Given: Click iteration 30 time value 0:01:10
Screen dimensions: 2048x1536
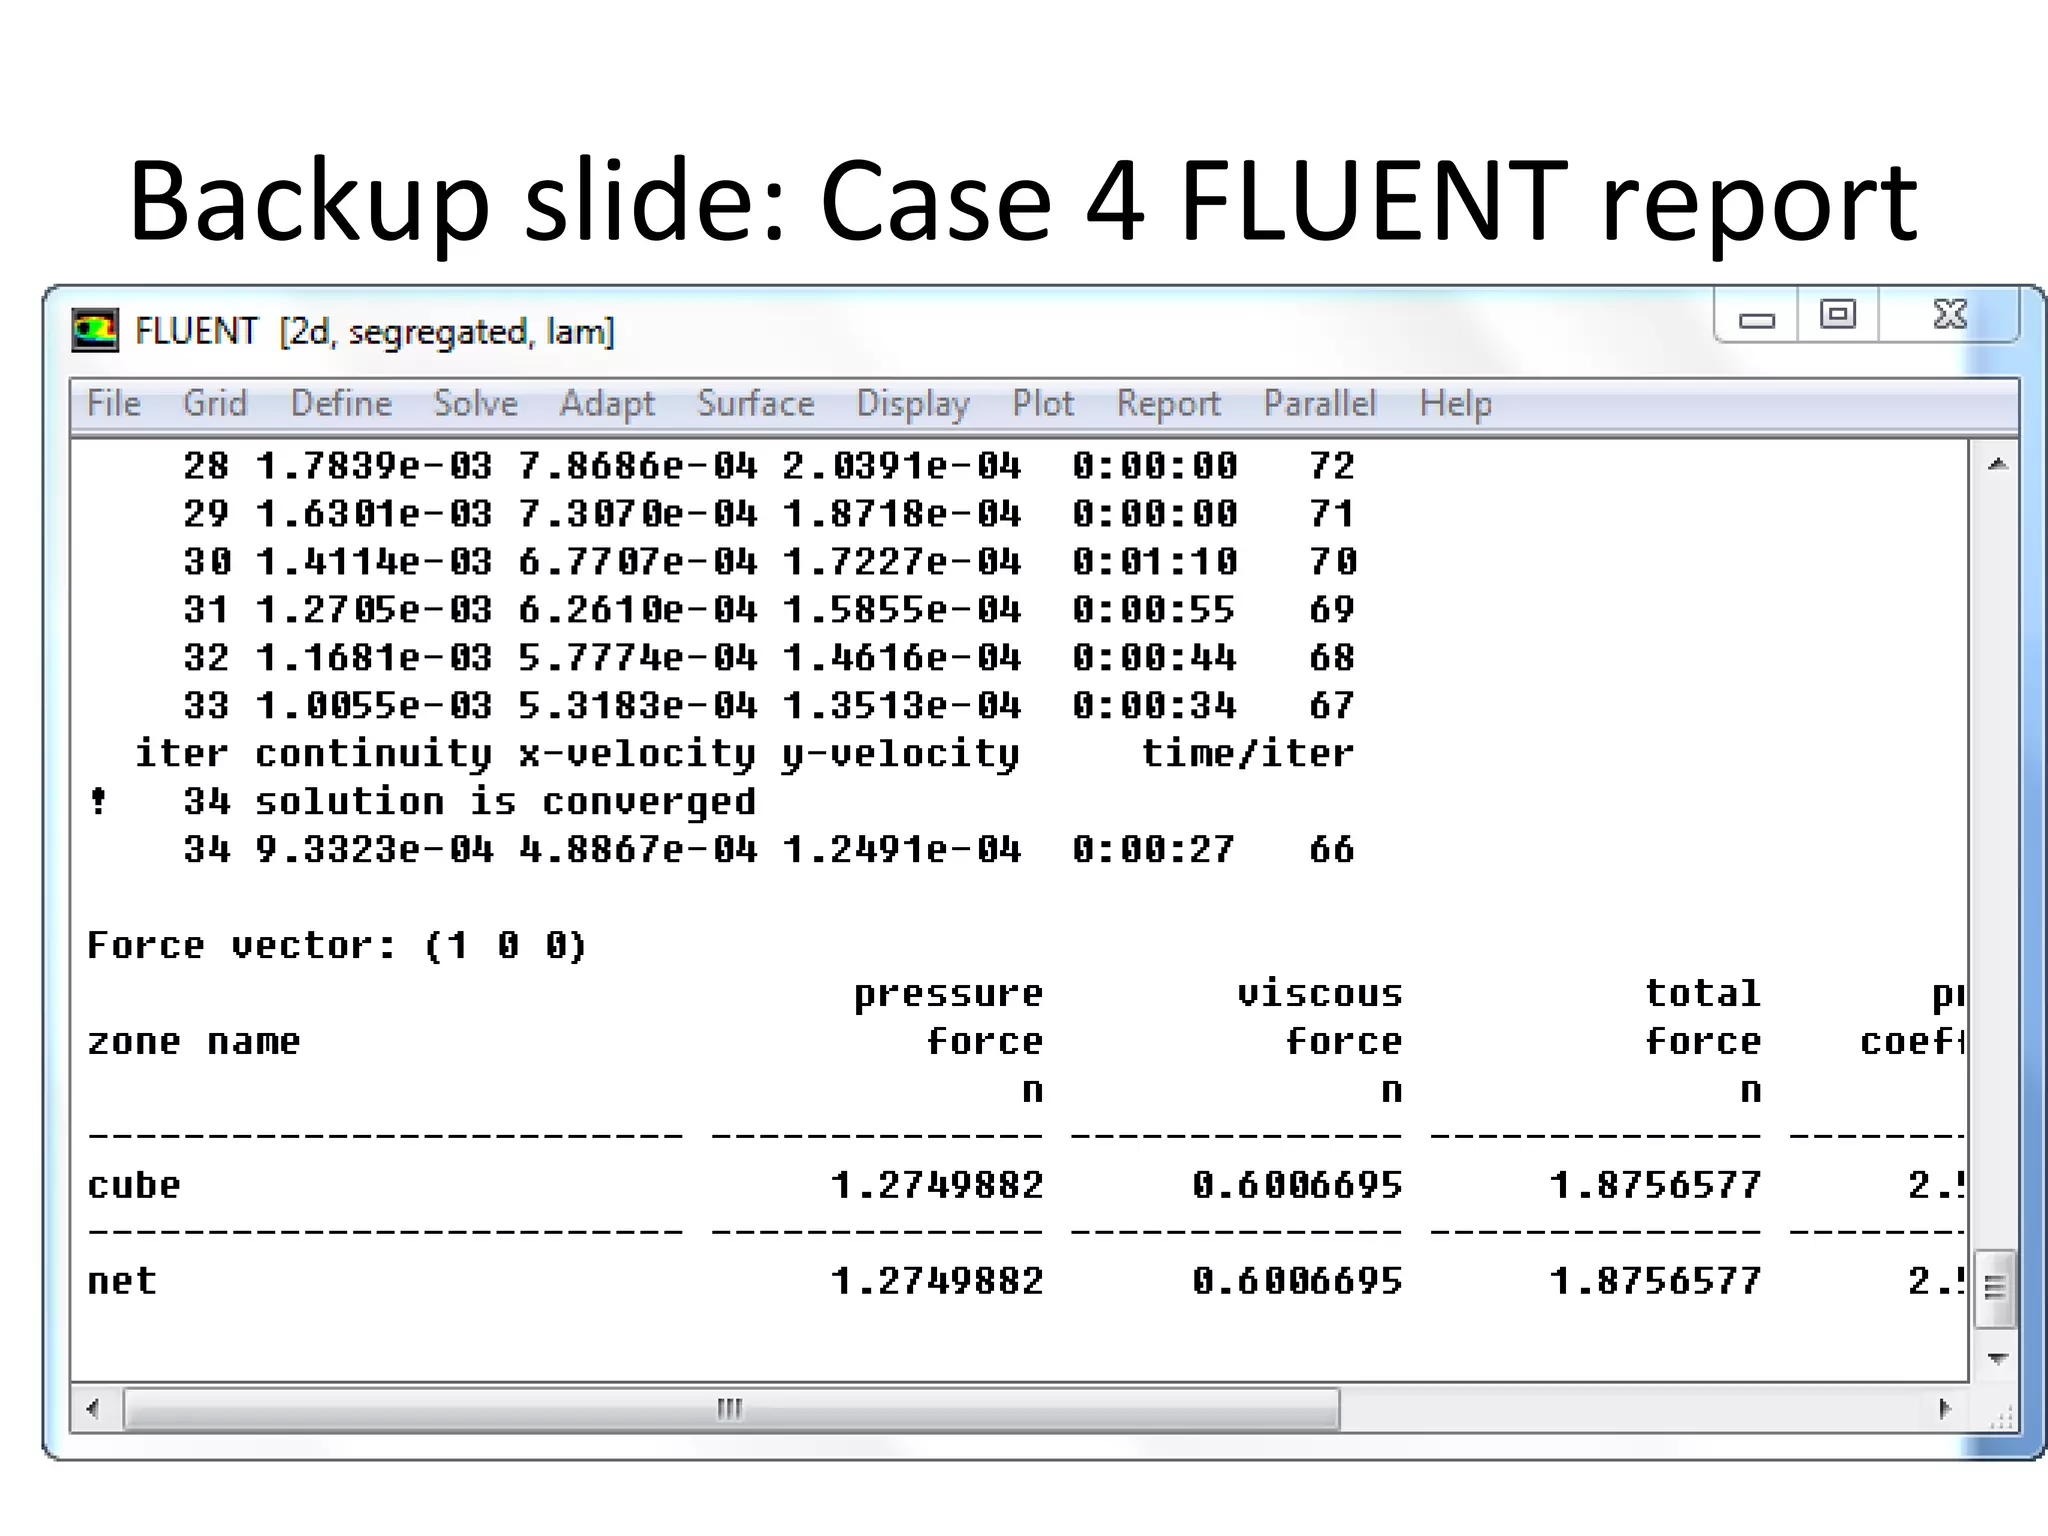Looking at the screenshot, I should tap(1155, 561).
